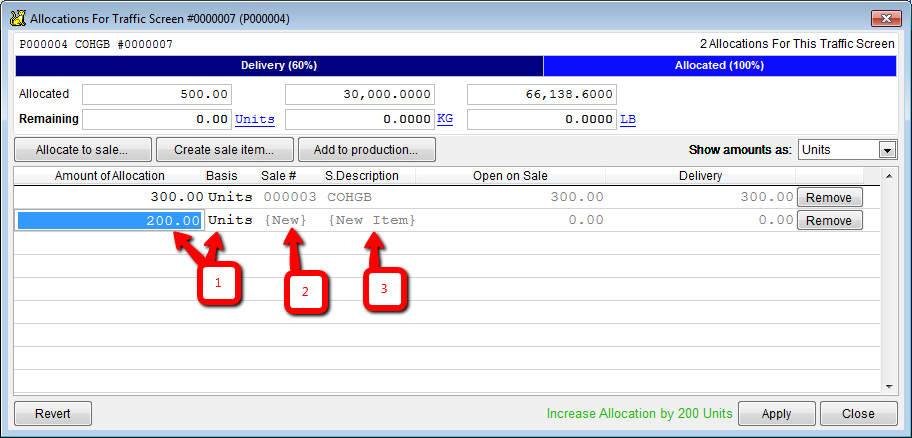Click the {New} sale number cell
Viewport: 912px width, 438px height.
285,220
